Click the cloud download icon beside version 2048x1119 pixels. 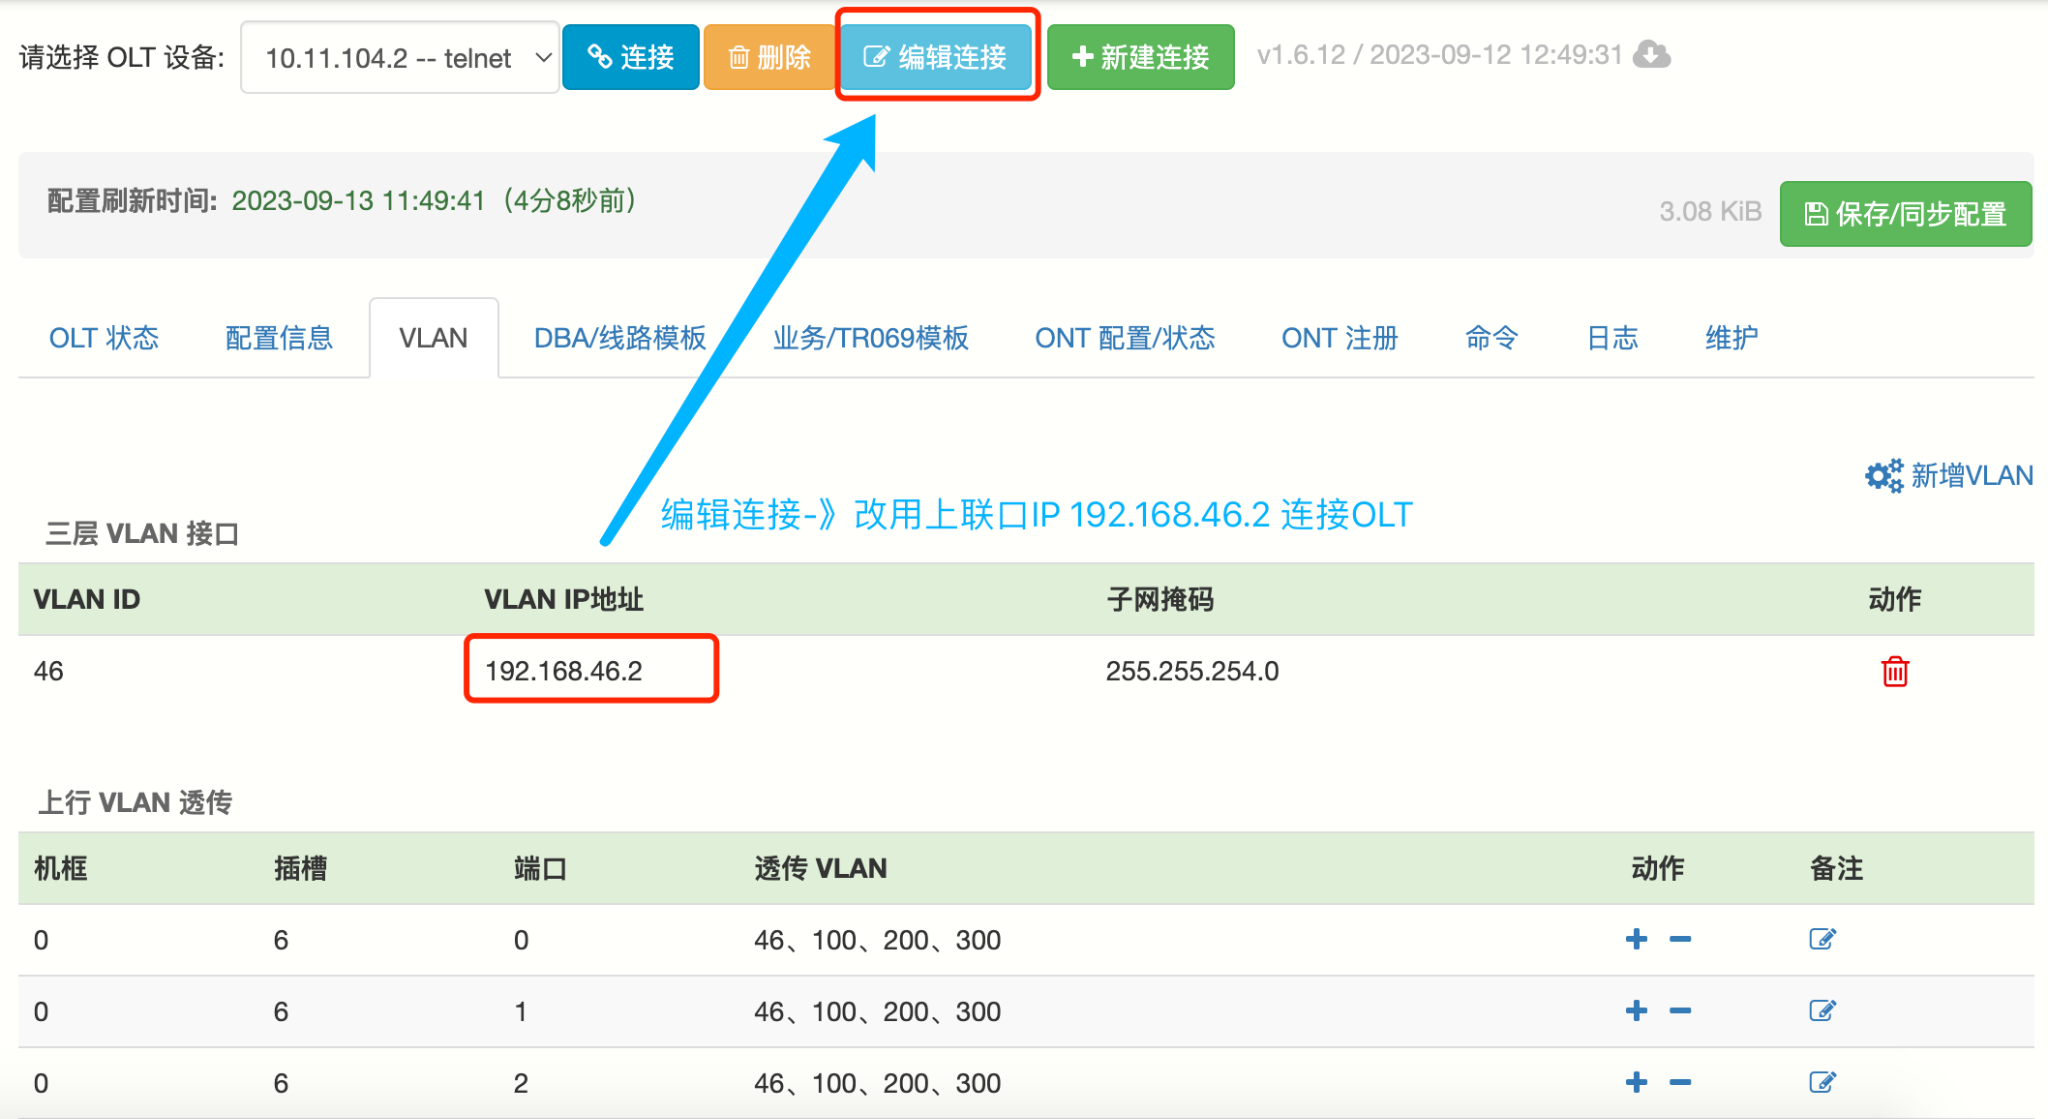coord(1651,55)
